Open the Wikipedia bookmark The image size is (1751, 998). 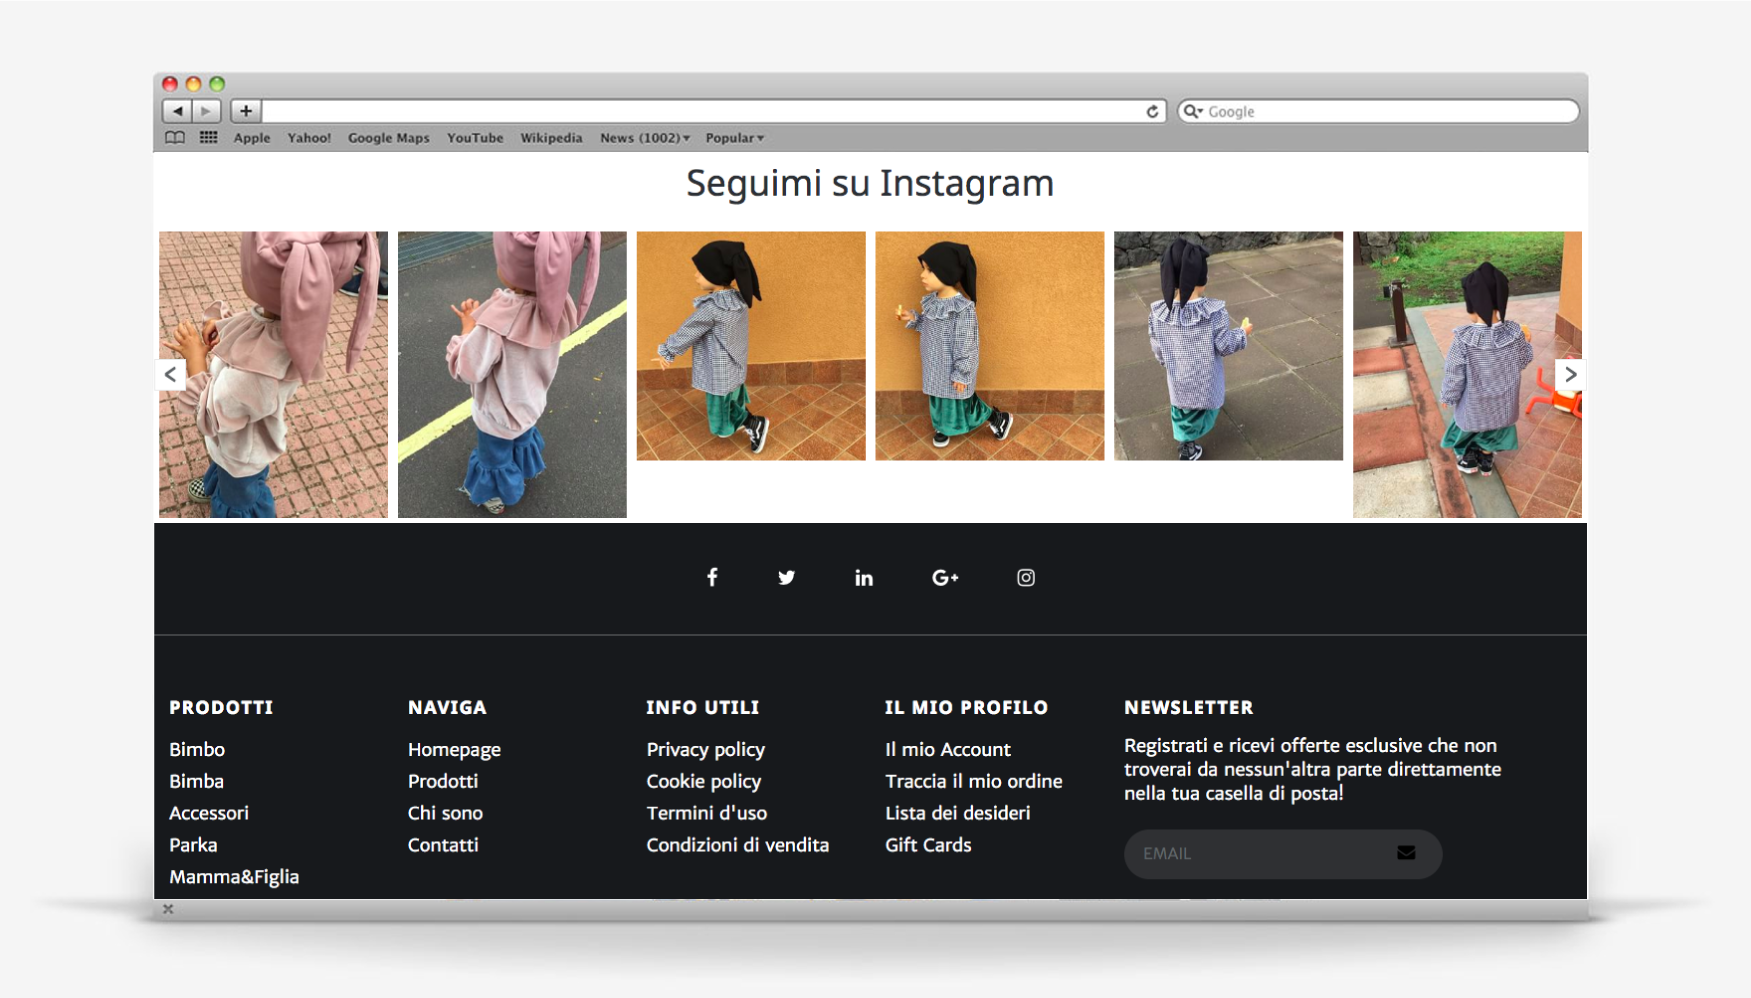click(551, 138)
